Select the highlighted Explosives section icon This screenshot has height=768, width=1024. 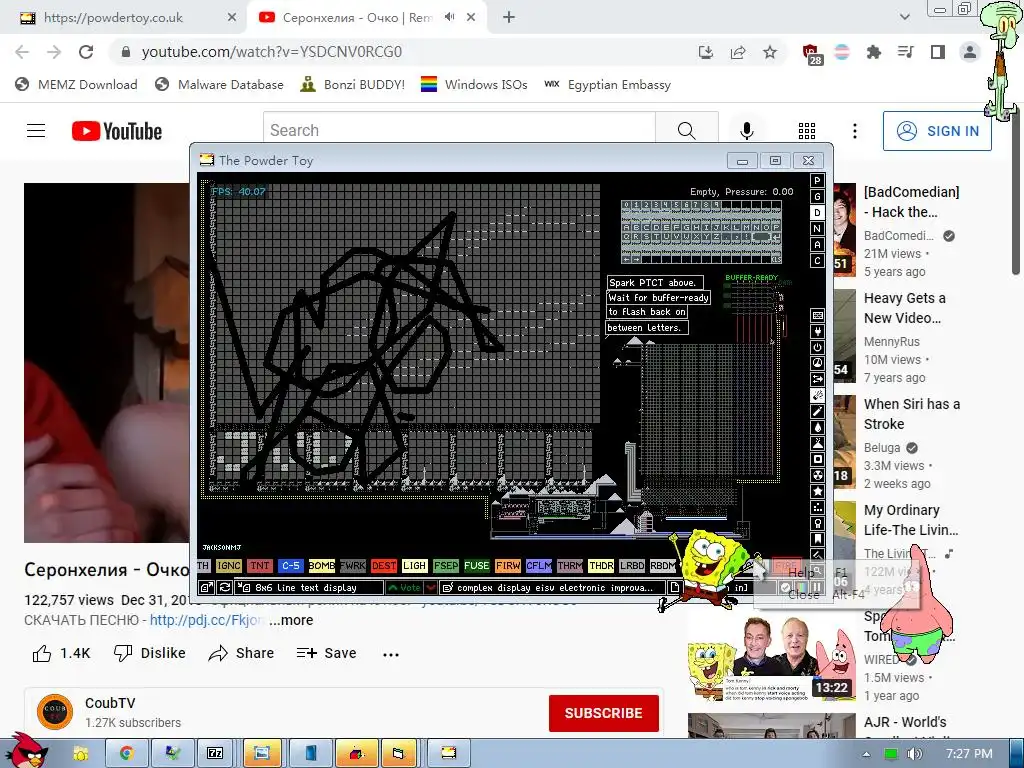point(817,395)
